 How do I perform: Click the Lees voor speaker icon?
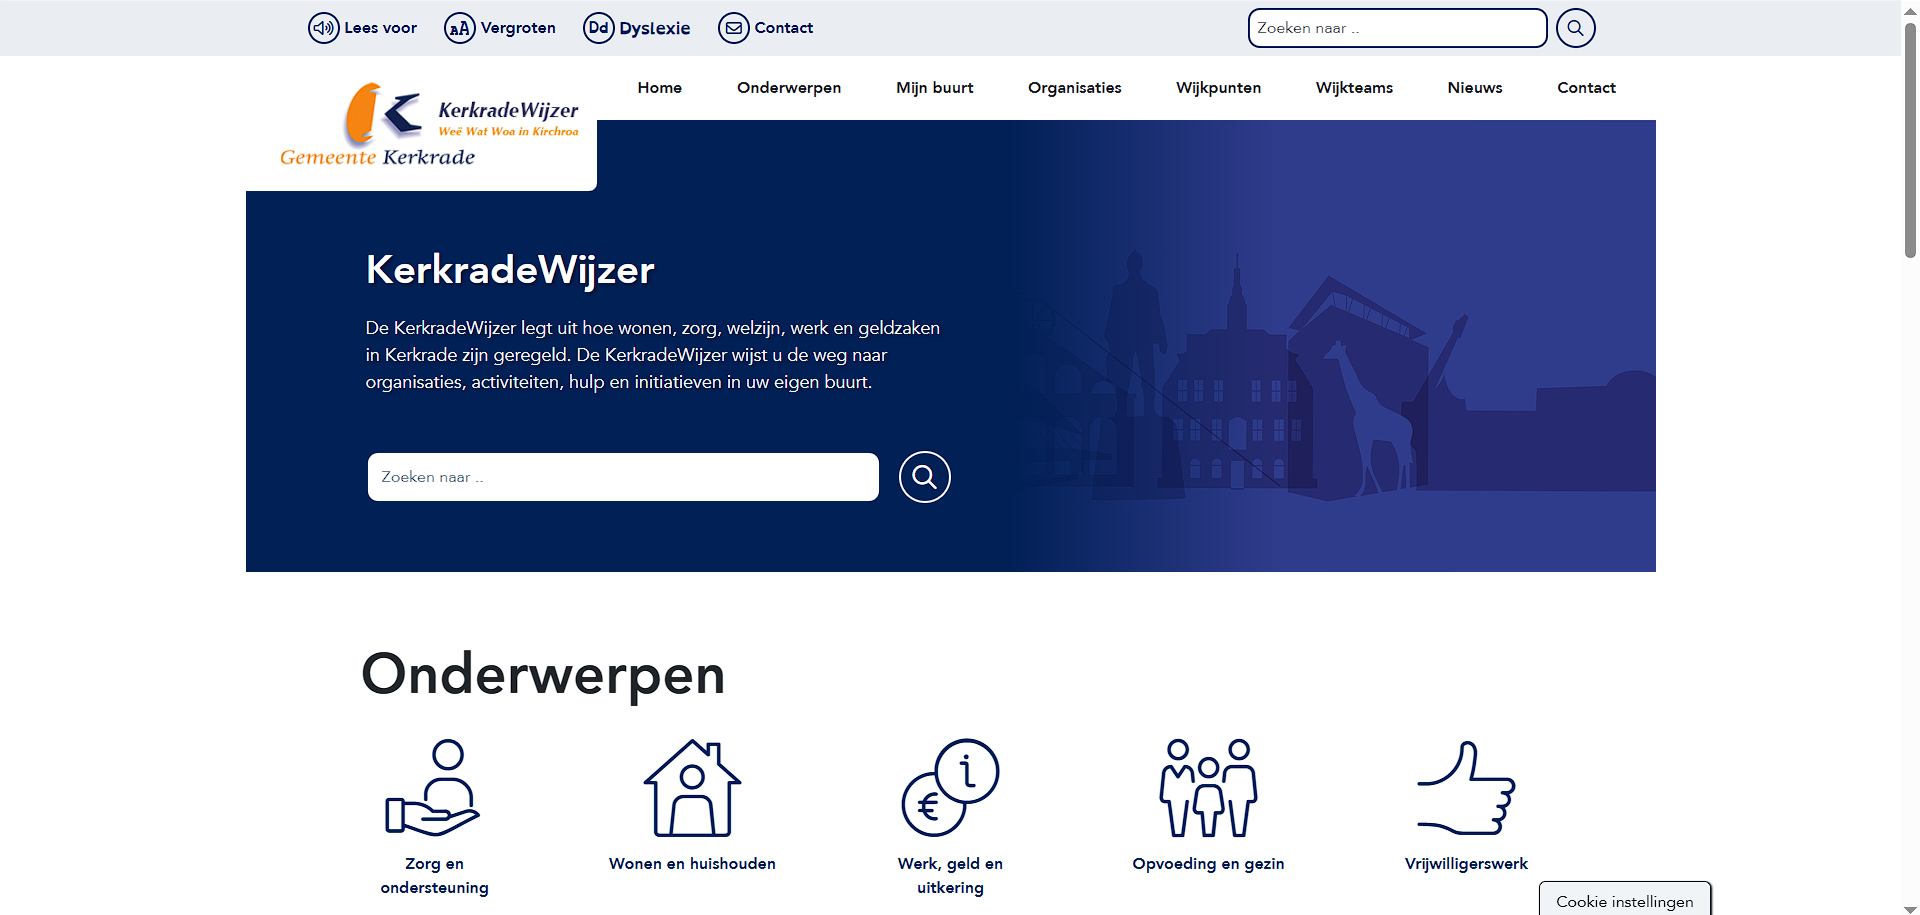[x=323, y=28]
